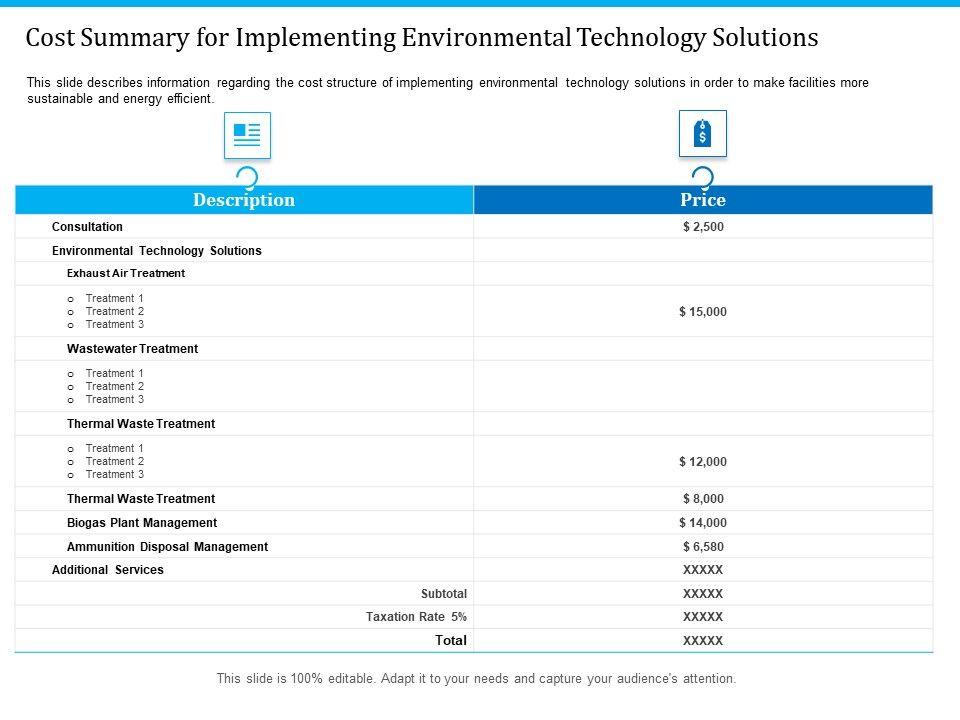960x720 pixels.
Task: Select the $ 6,580 price cell
Action: [702, 547]
